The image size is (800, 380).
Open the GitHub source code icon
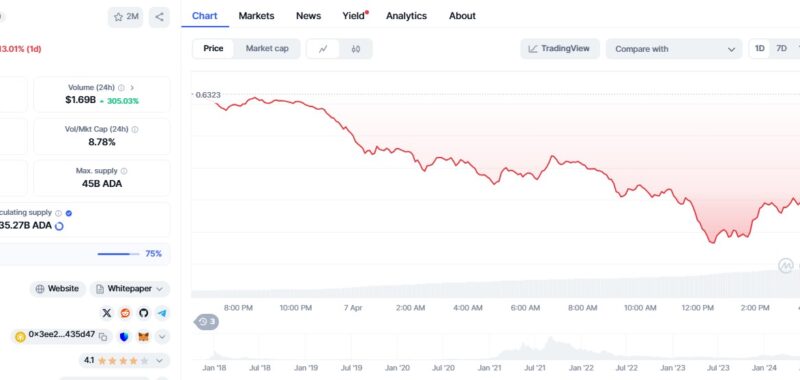(143, 313)
